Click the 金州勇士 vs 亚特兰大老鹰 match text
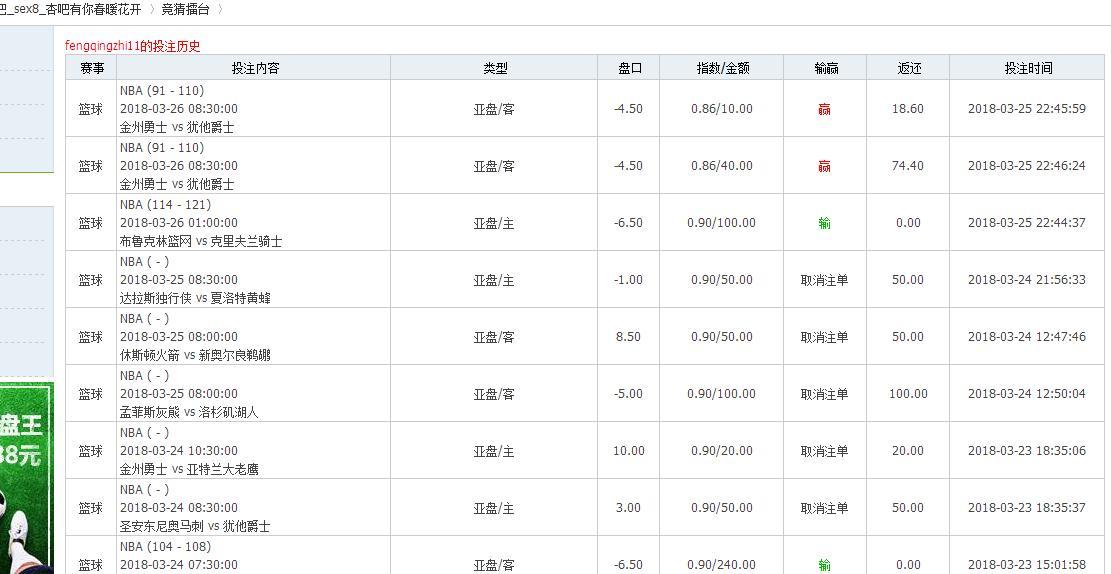1111x574 pixels. tap(189, 469)
